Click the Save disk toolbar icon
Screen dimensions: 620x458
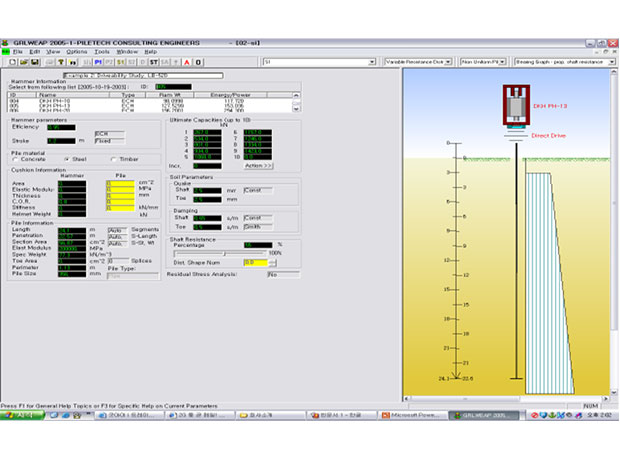click(x=35, y=62)
